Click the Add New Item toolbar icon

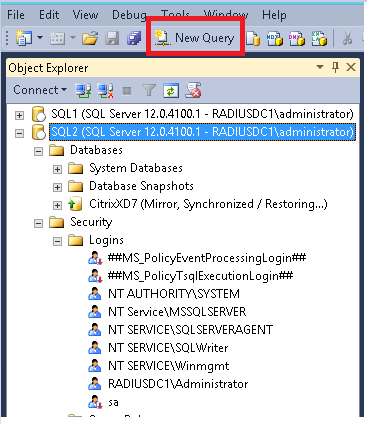tap(57, 38)
